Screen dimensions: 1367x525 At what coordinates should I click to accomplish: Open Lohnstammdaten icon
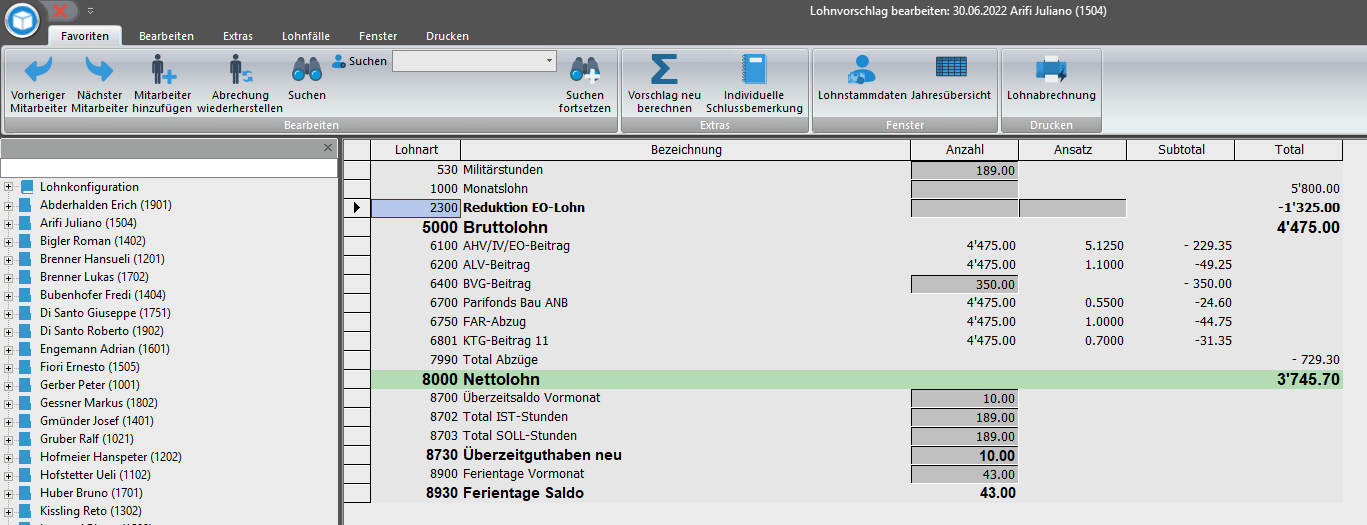[x=862, y=69]
